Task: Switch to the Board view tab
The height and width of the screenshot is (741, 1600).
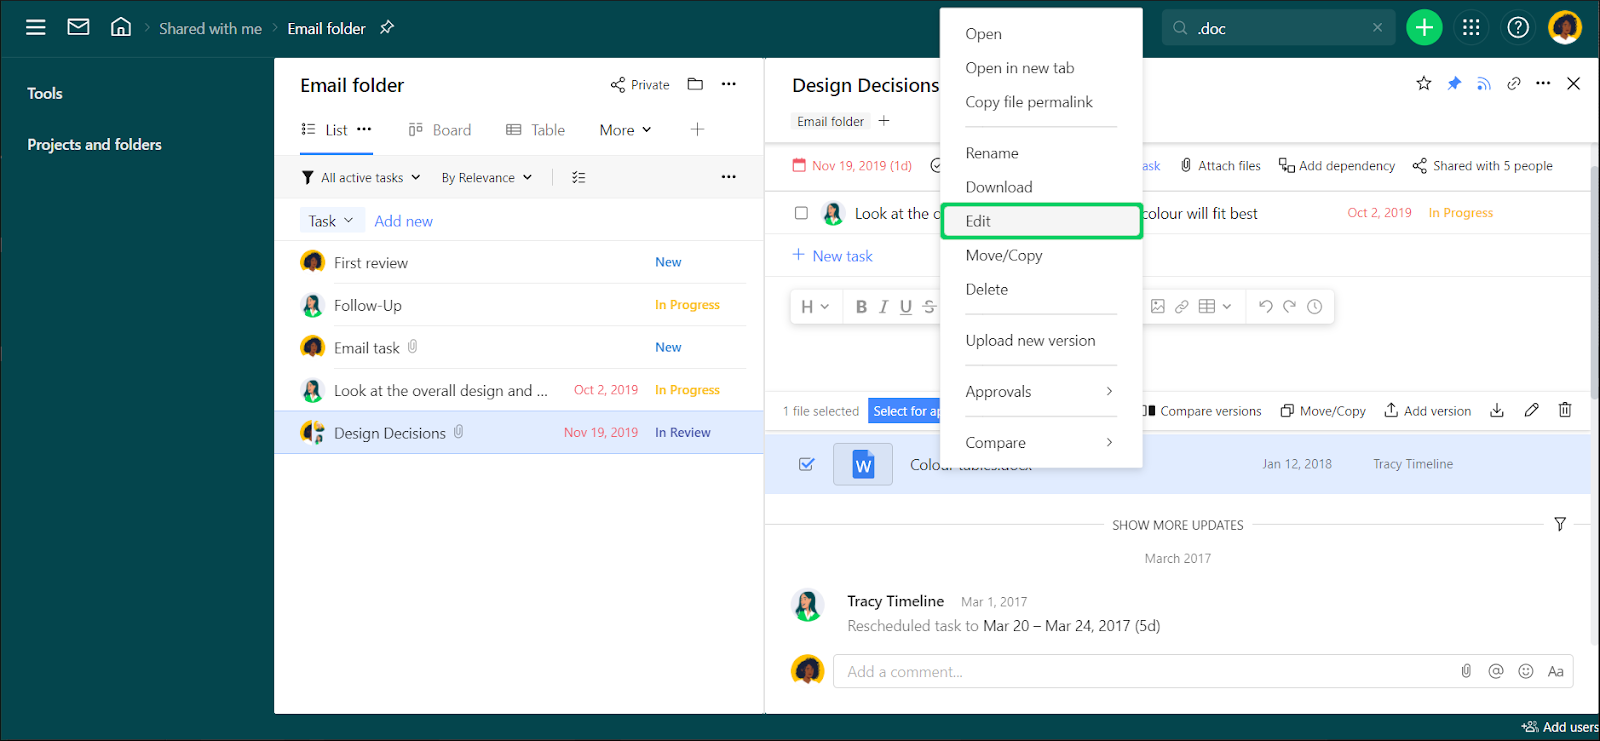Action: pos(440,130)
